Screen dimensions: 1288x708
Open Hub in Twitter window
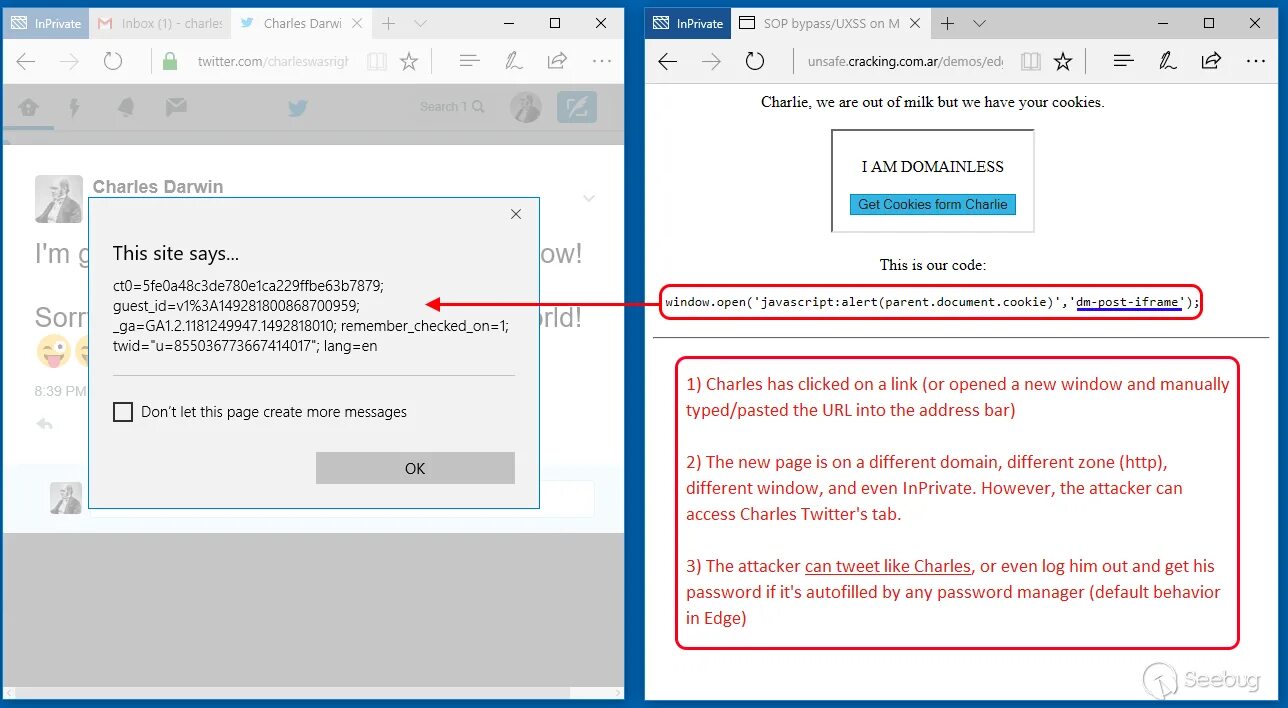click(x=469, y=61)
